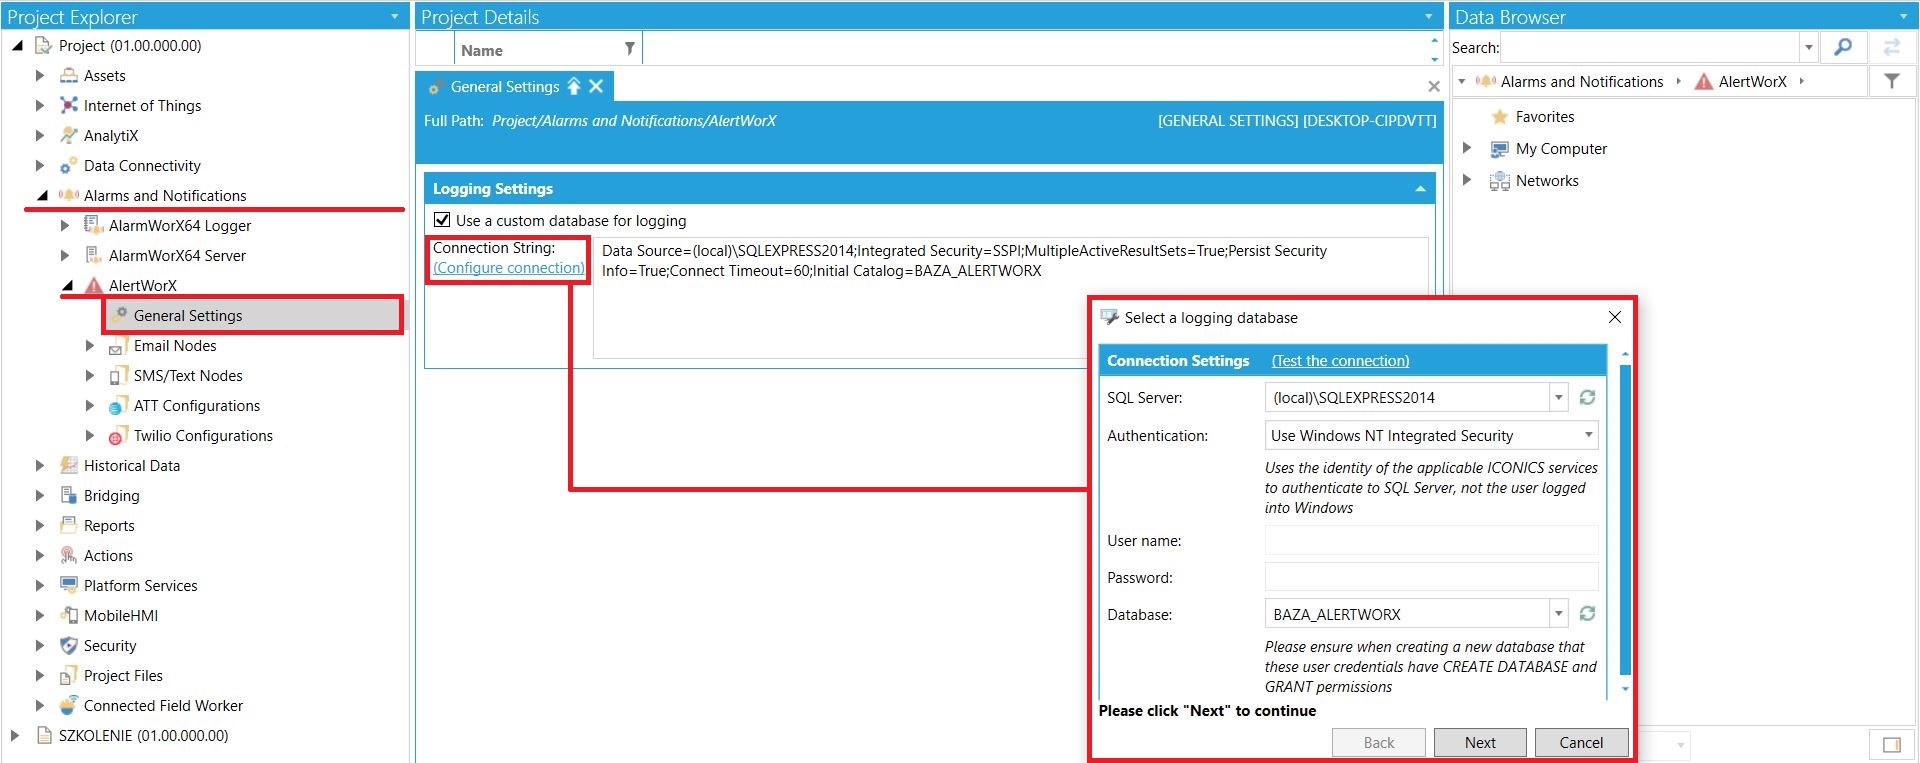Click the Actions node icon
Image resolution: width=1920 pixels, height=763 pixels.
(x=69, y=555)
